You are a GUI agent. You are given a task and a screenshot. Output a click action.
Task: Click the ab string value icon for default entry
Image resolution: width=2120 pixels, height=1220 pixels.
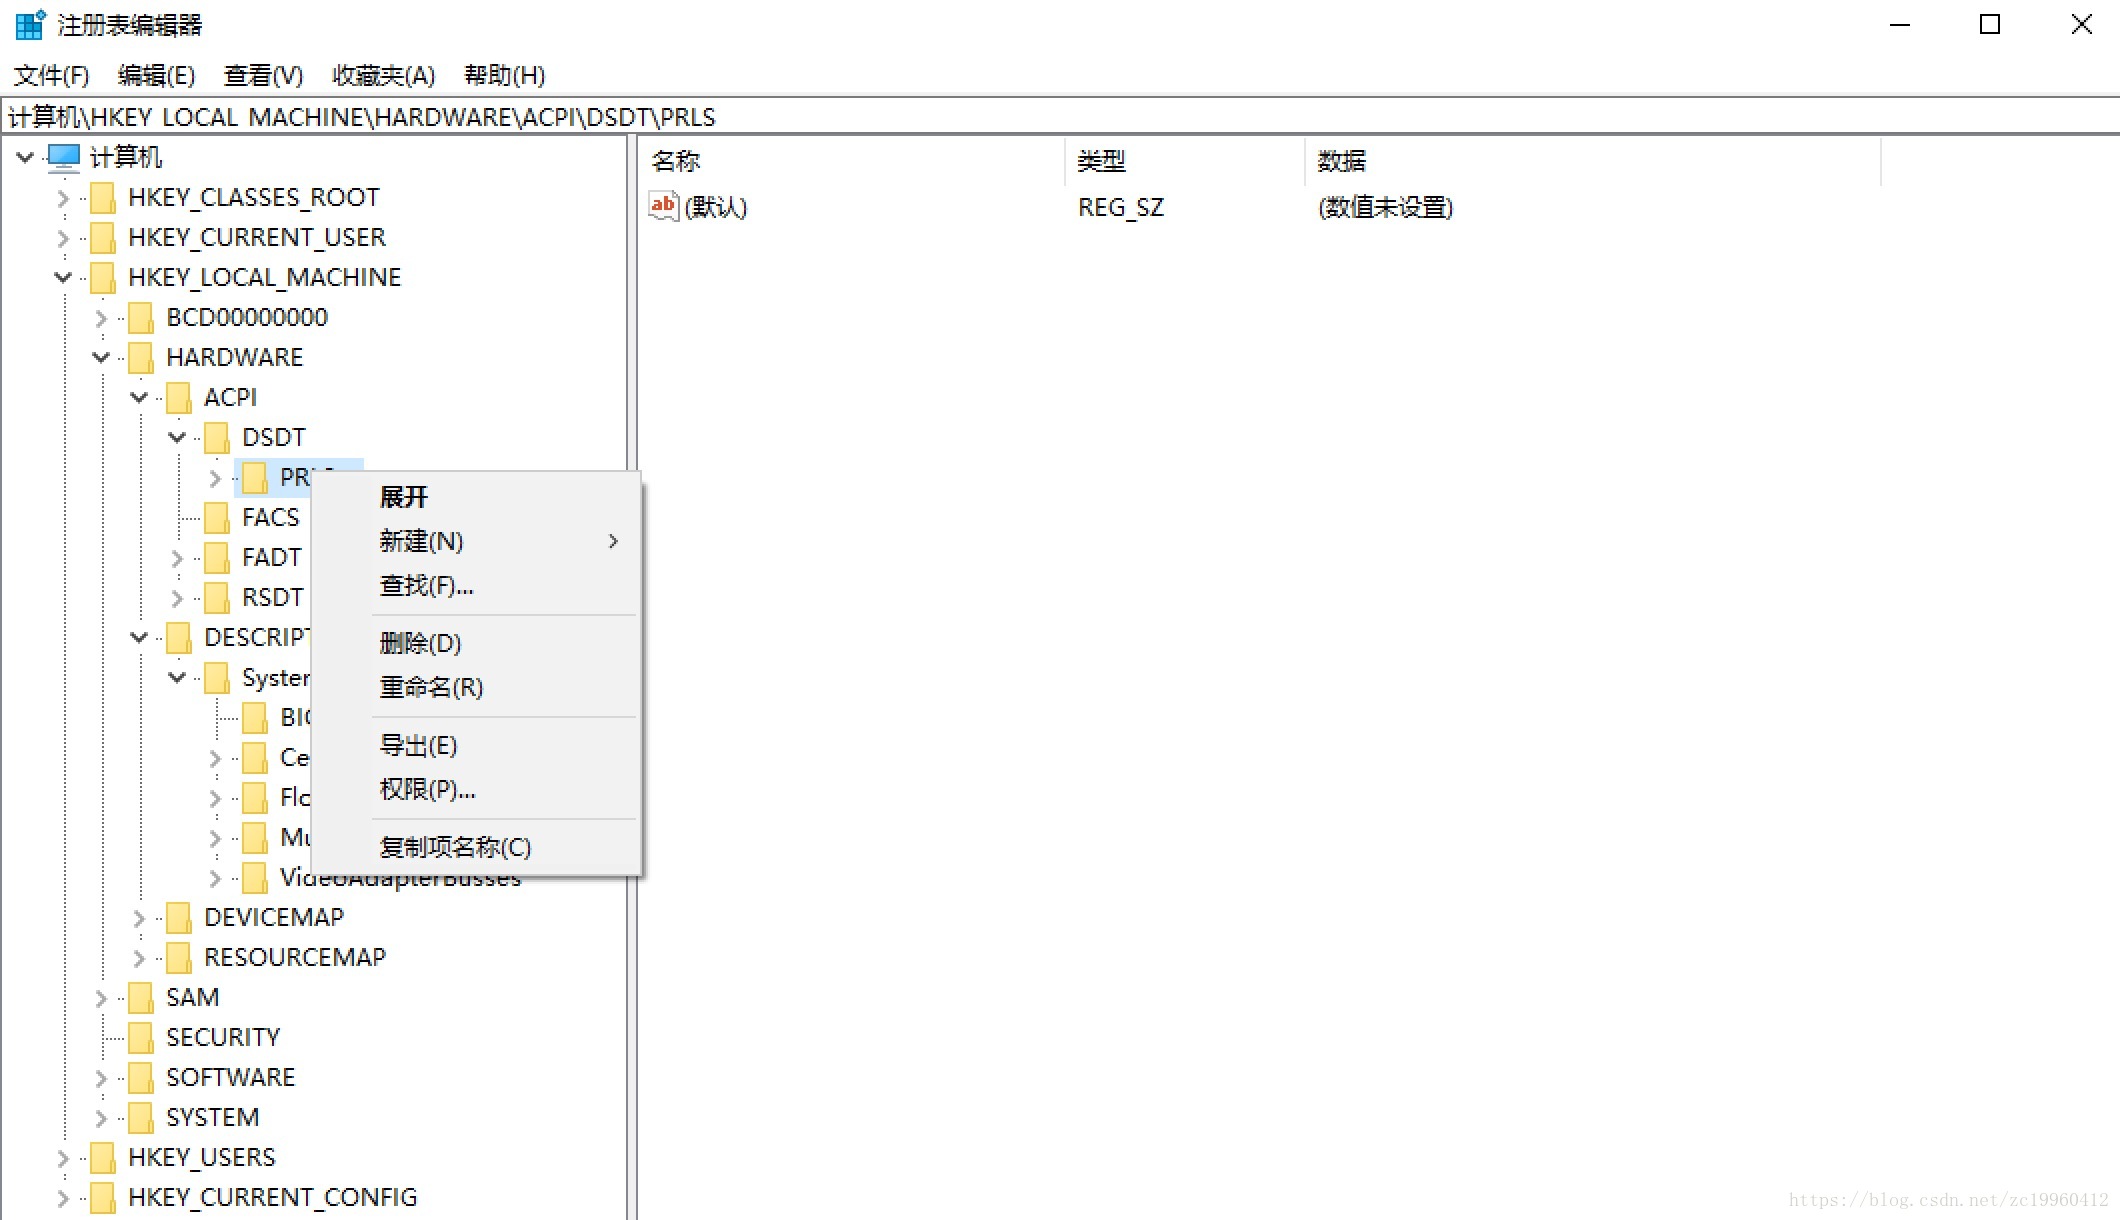tap(663, 207)
